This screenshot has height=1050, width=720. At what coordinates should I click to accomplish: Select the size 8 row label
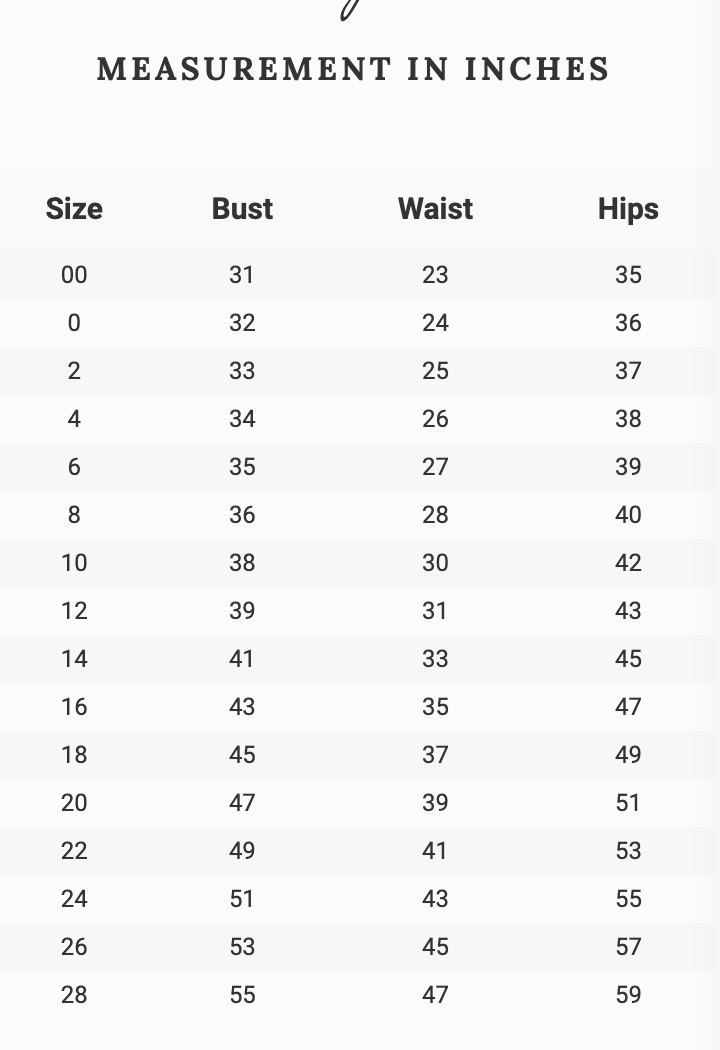click(x=74, y=515)
